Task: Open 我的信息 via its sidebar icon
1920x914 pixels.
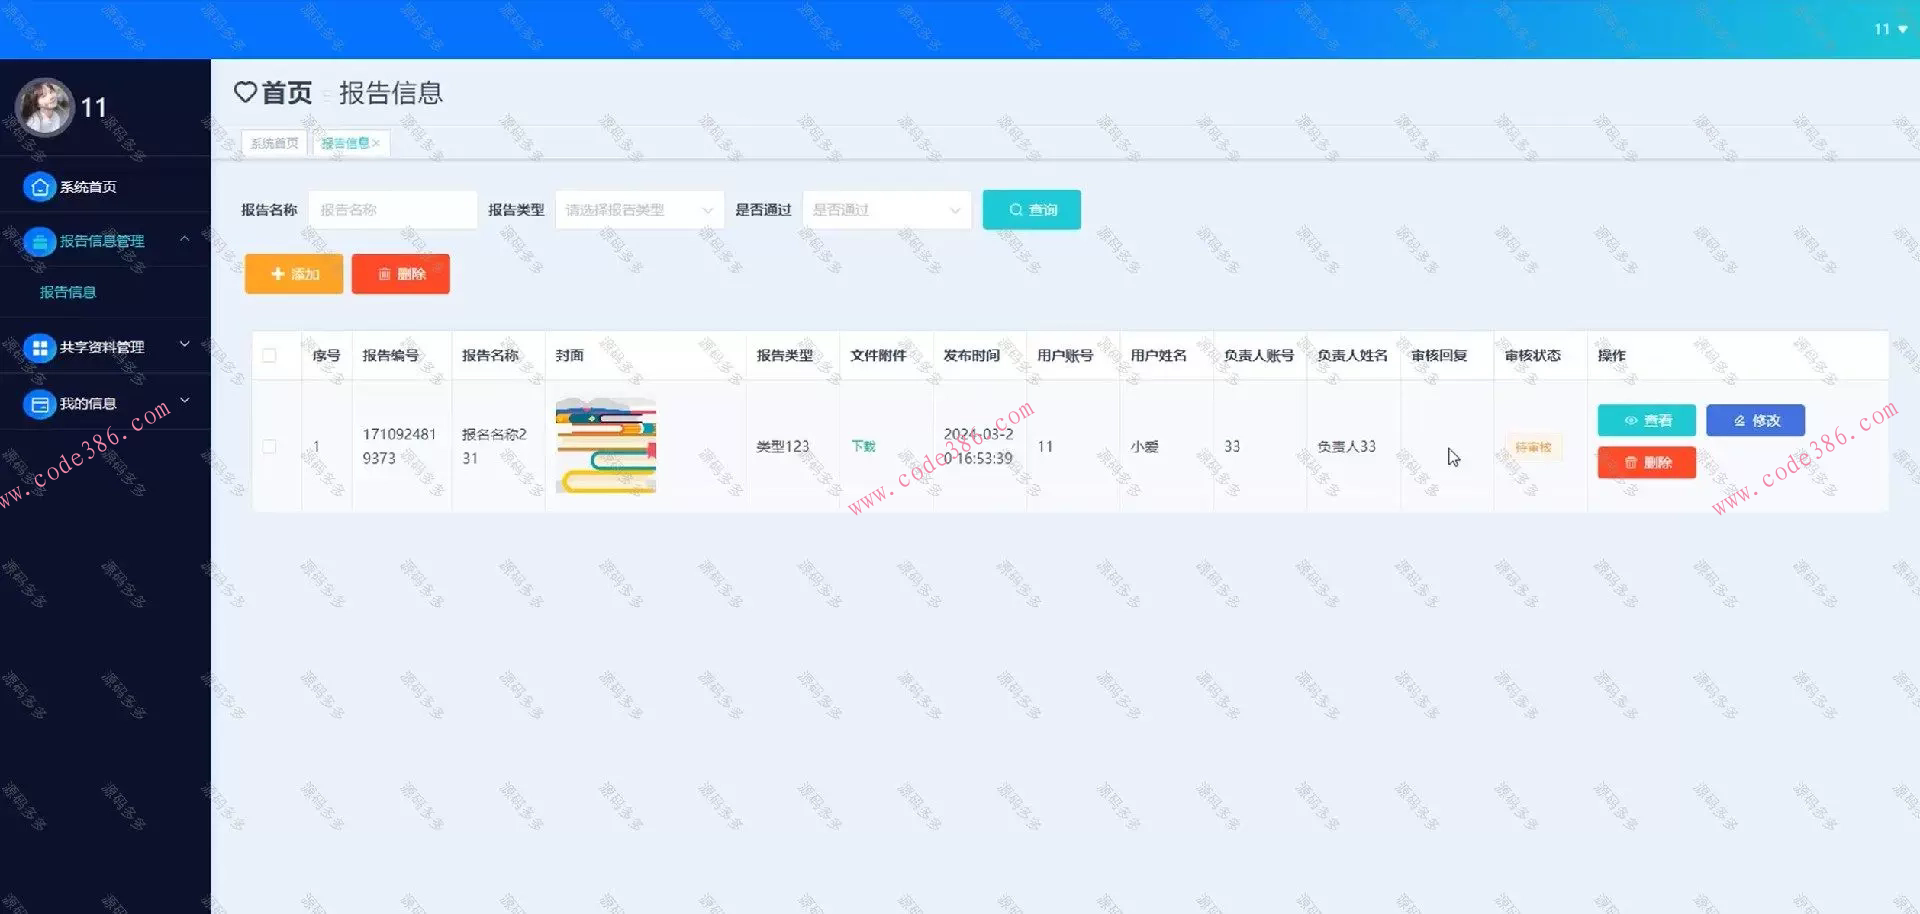Action: coord(39,402)
